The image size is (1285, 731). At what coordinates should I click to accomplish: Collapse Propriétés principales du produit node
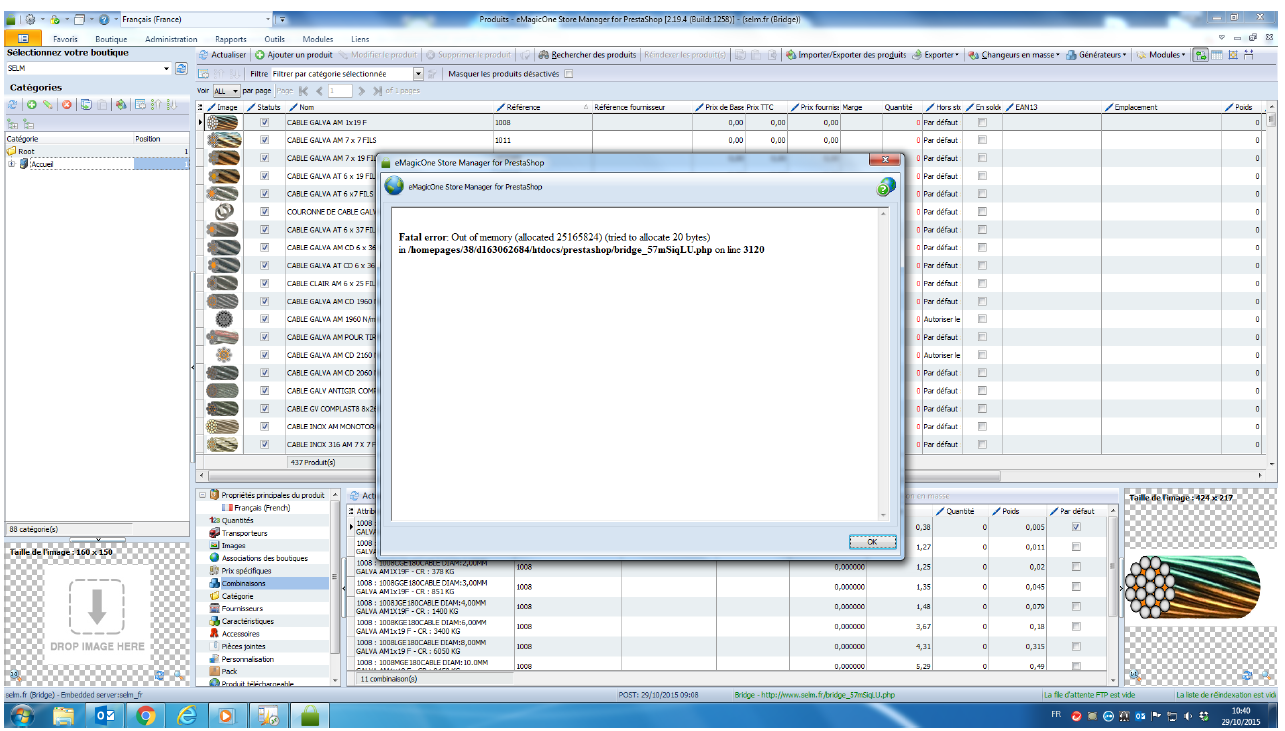[203, 495]
